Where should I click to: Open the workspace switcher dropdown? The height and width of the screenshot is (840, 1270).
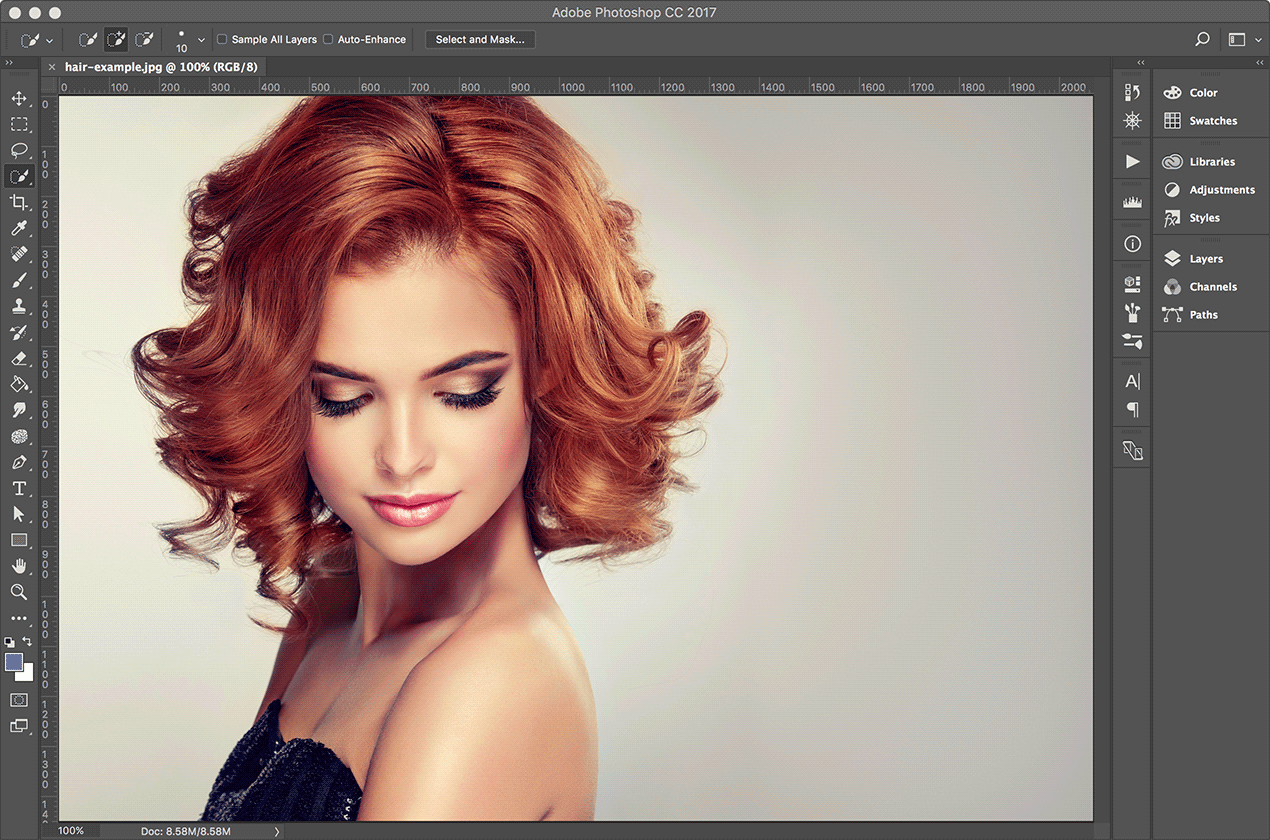tap(1244, 40)
